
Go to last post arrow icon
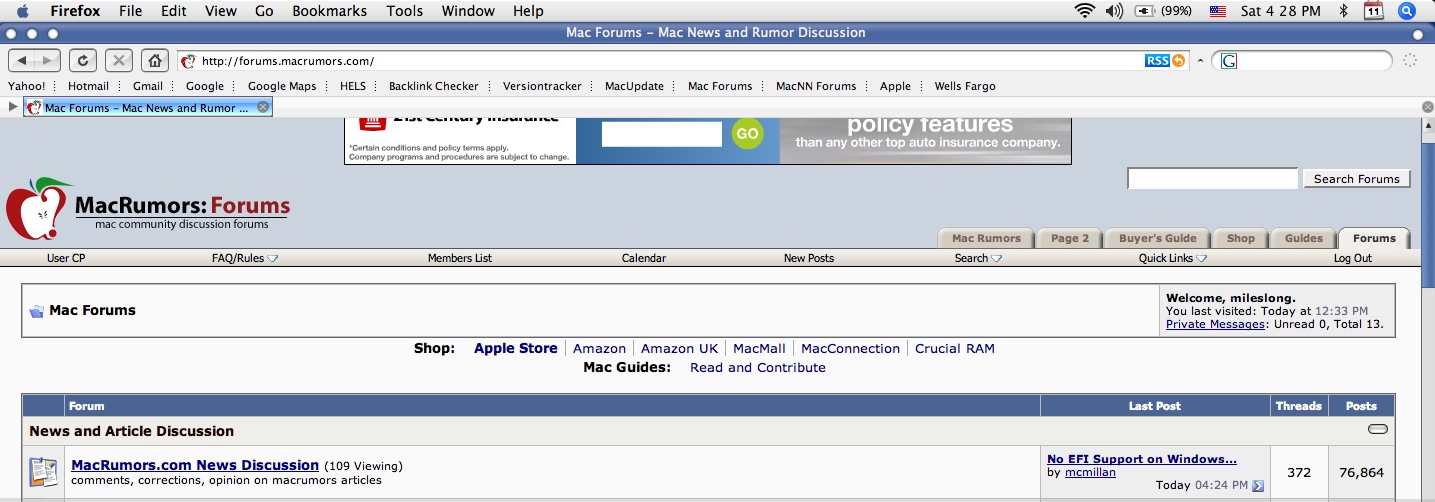pyautogui.click(x=1258, y=486)
